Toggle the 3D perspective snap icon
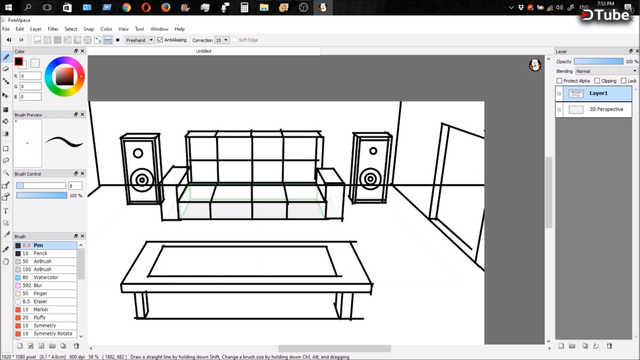640x360 pixels. (108, 40)
